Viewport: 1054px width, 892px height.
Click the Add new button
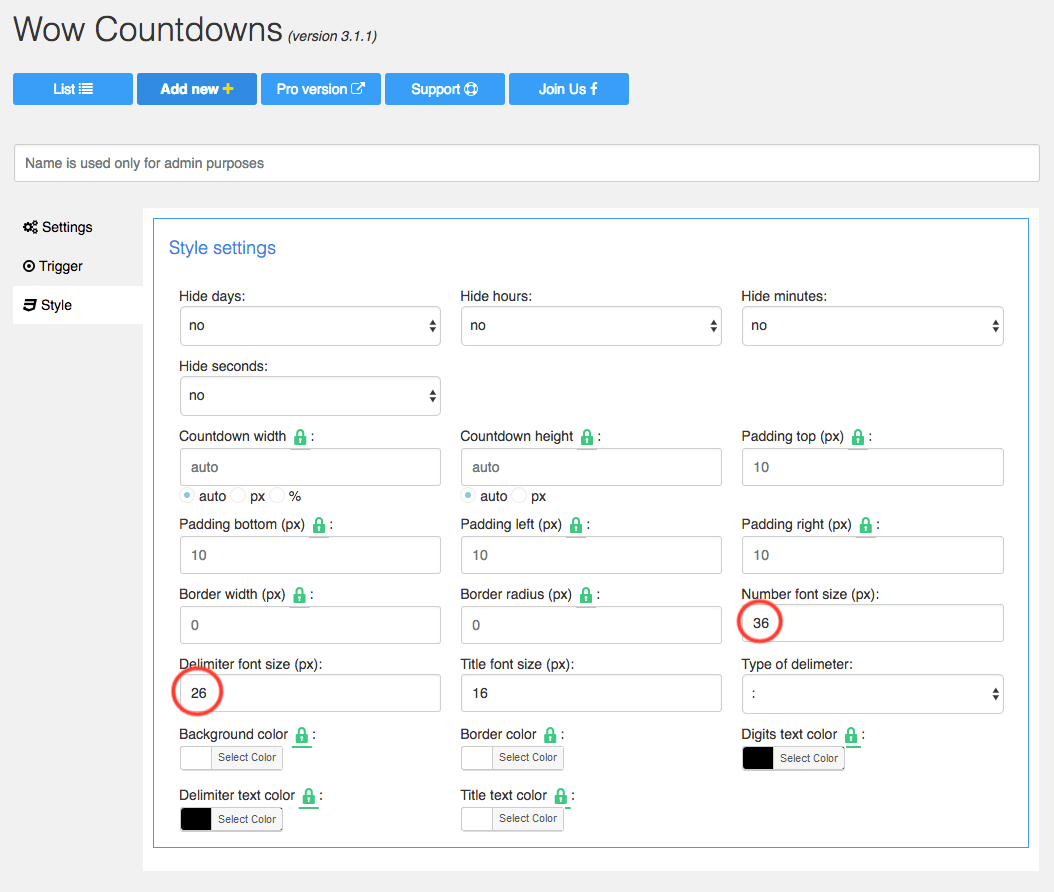(x=197, y=89)
